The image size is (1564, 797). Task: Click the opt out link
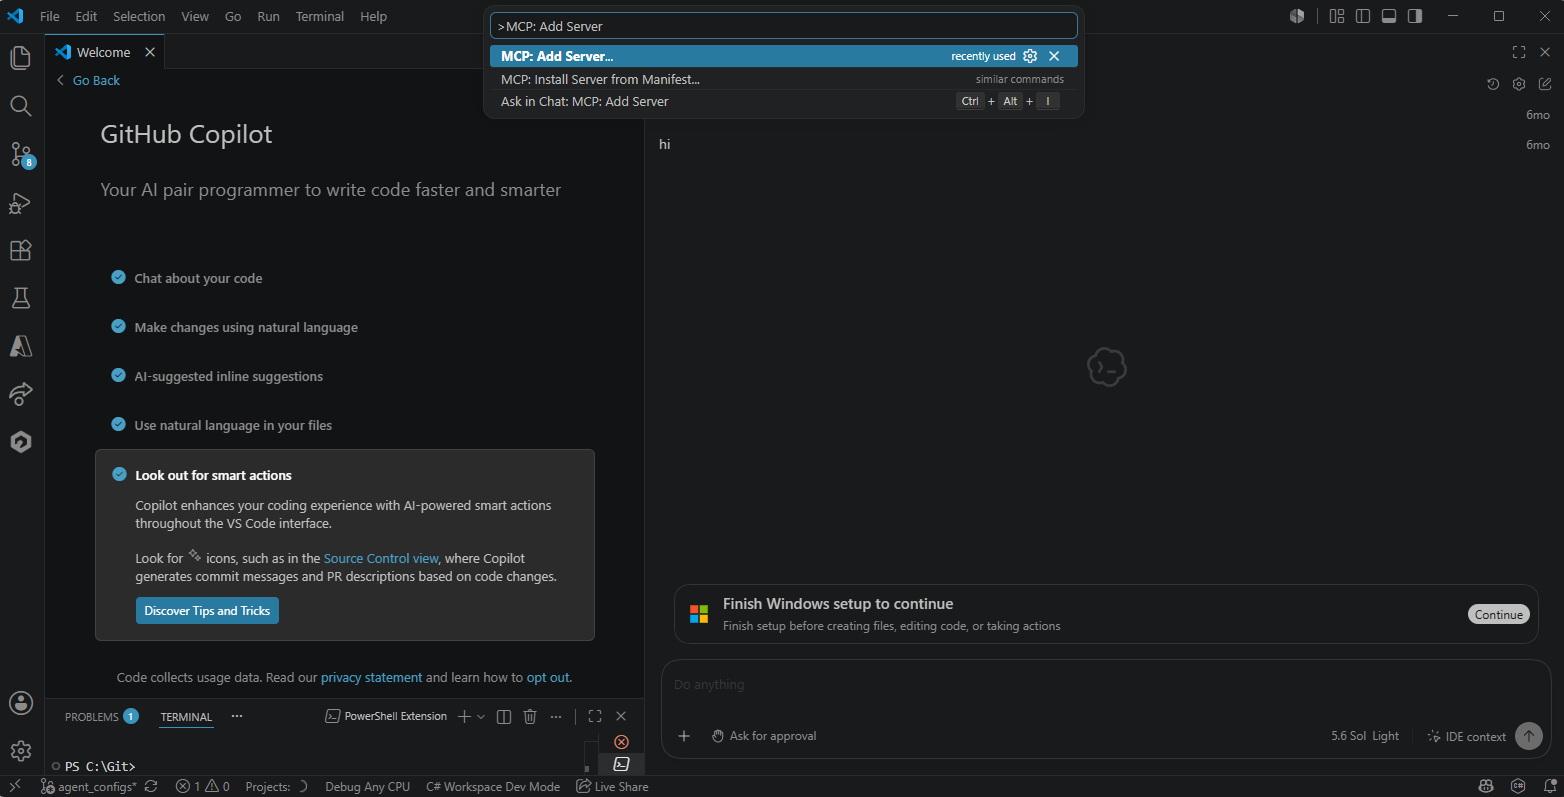tap(548, 677)
